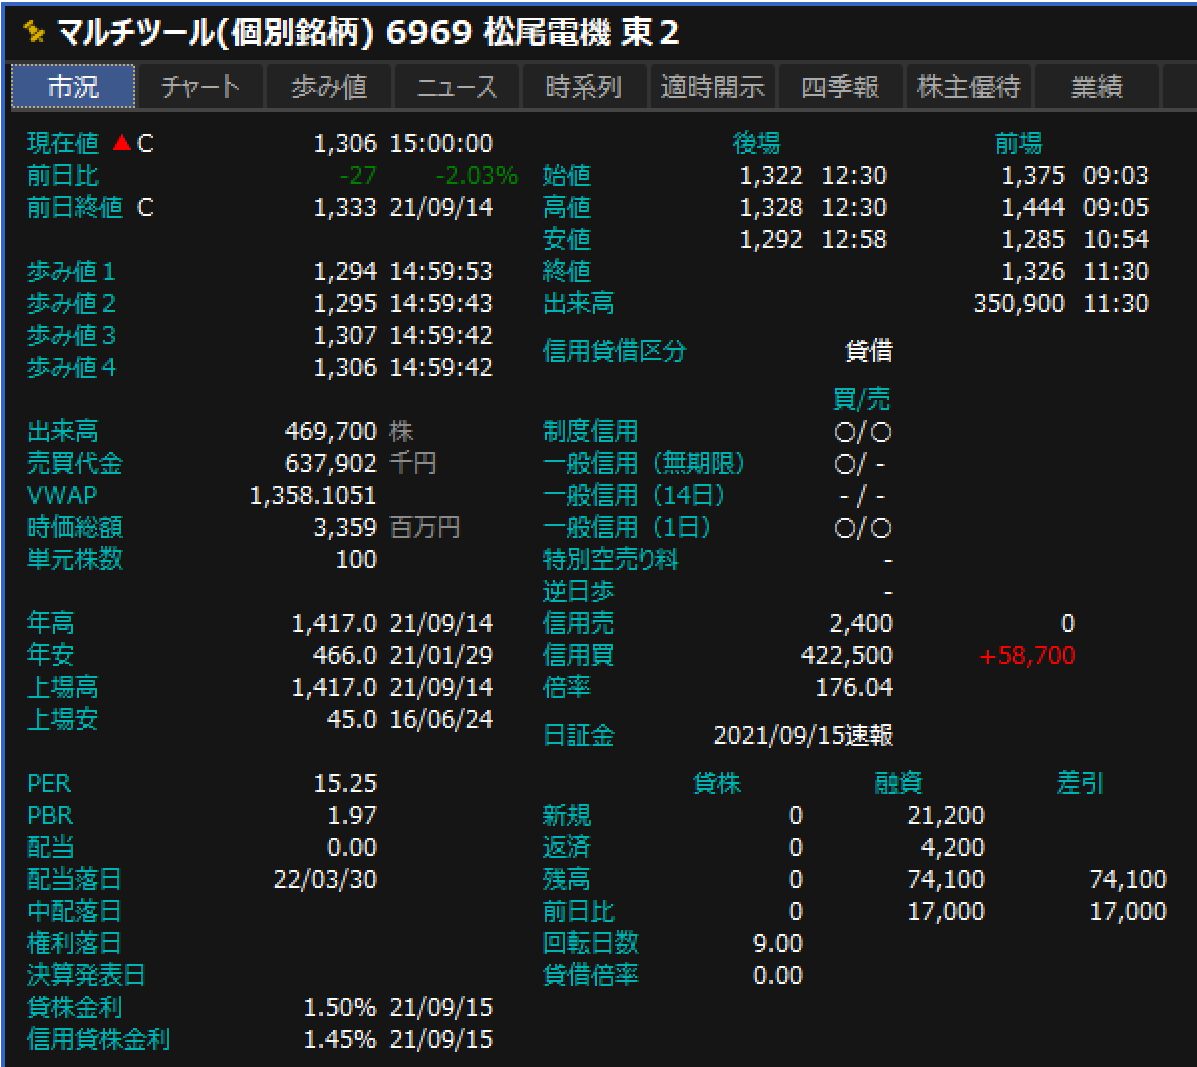Click 歩み値3 price 1,307
The width and height of the screenshot is (1197, 1067).
point(345,336)
